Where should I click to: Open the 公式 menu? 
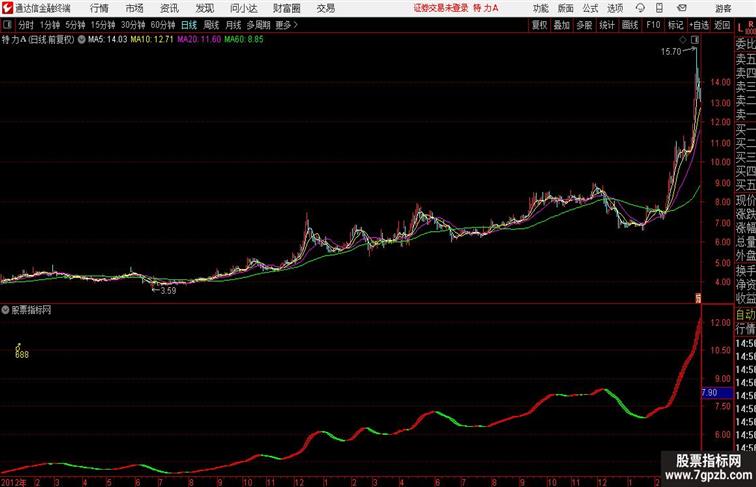point(590,8)
